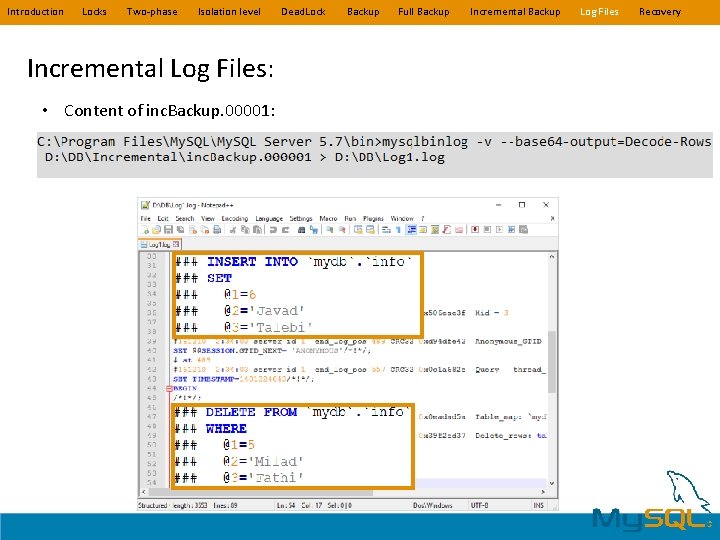Open the Settings menu
Screen dimensions: 720x540
pyautogui.click(x=301, y=219)
